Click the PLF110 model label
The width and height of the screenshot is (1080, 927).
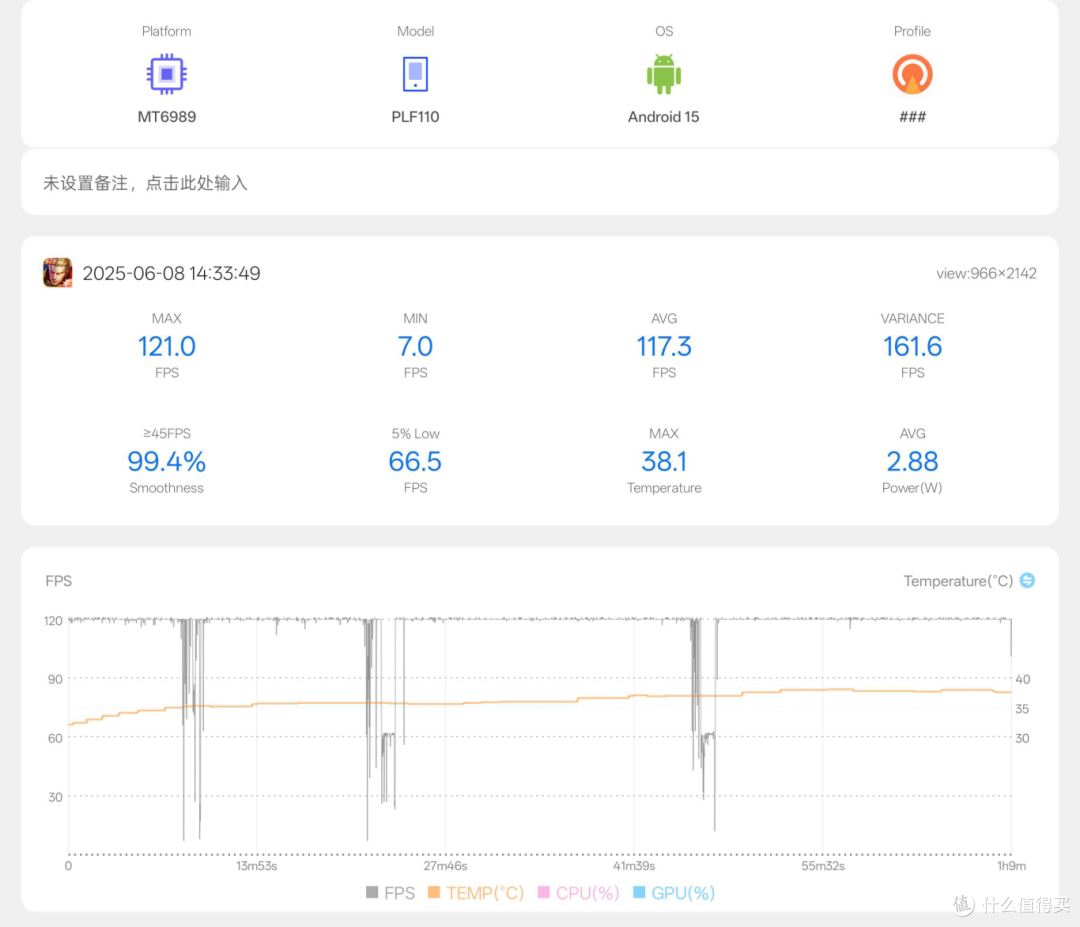point(415,116)
